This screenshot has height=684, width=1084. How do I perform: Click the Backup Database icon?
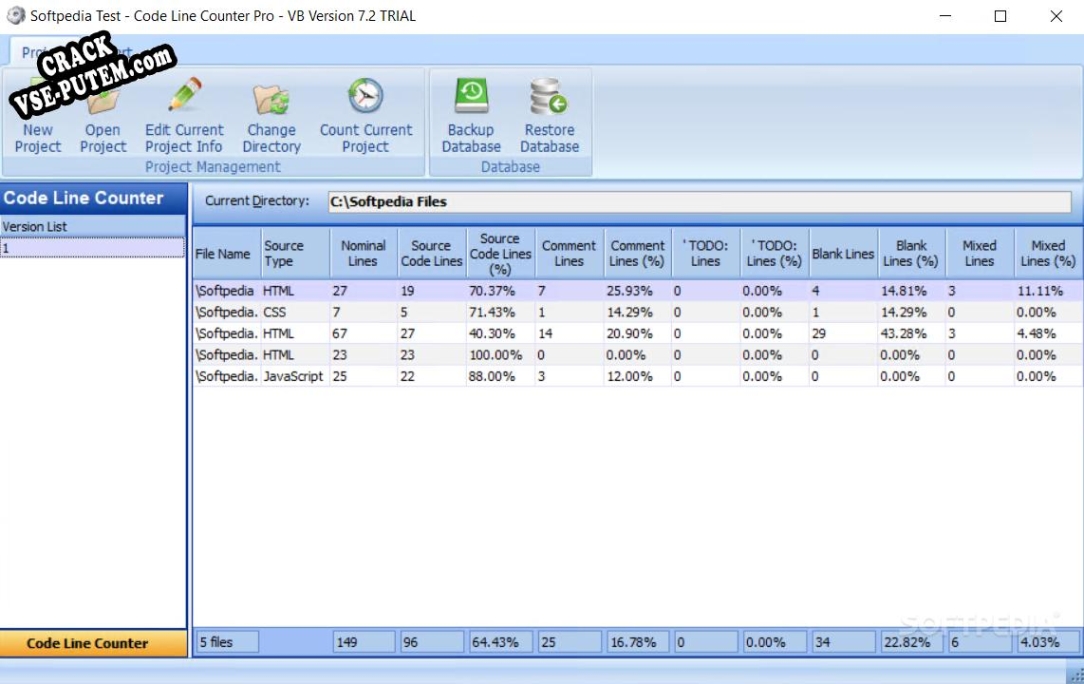coord(471,95)
